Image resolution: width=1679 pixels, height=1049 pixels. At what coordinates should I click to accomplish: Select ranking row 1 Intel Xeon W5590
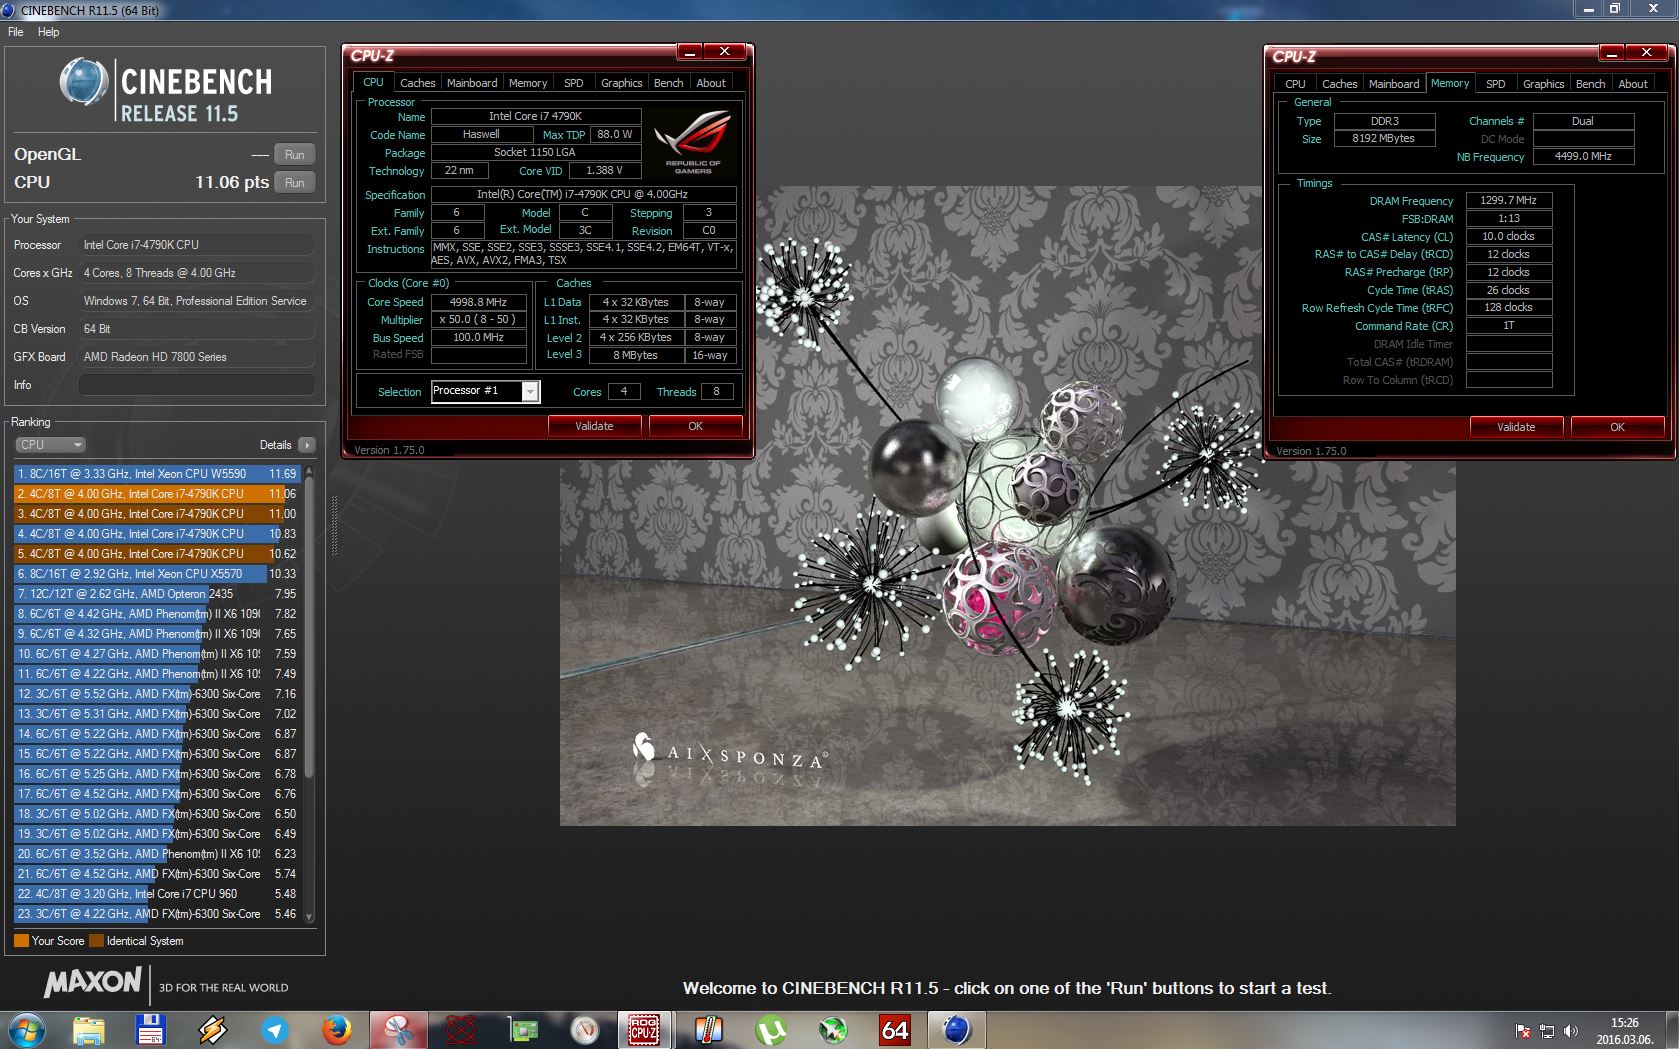tap(155, 474)
